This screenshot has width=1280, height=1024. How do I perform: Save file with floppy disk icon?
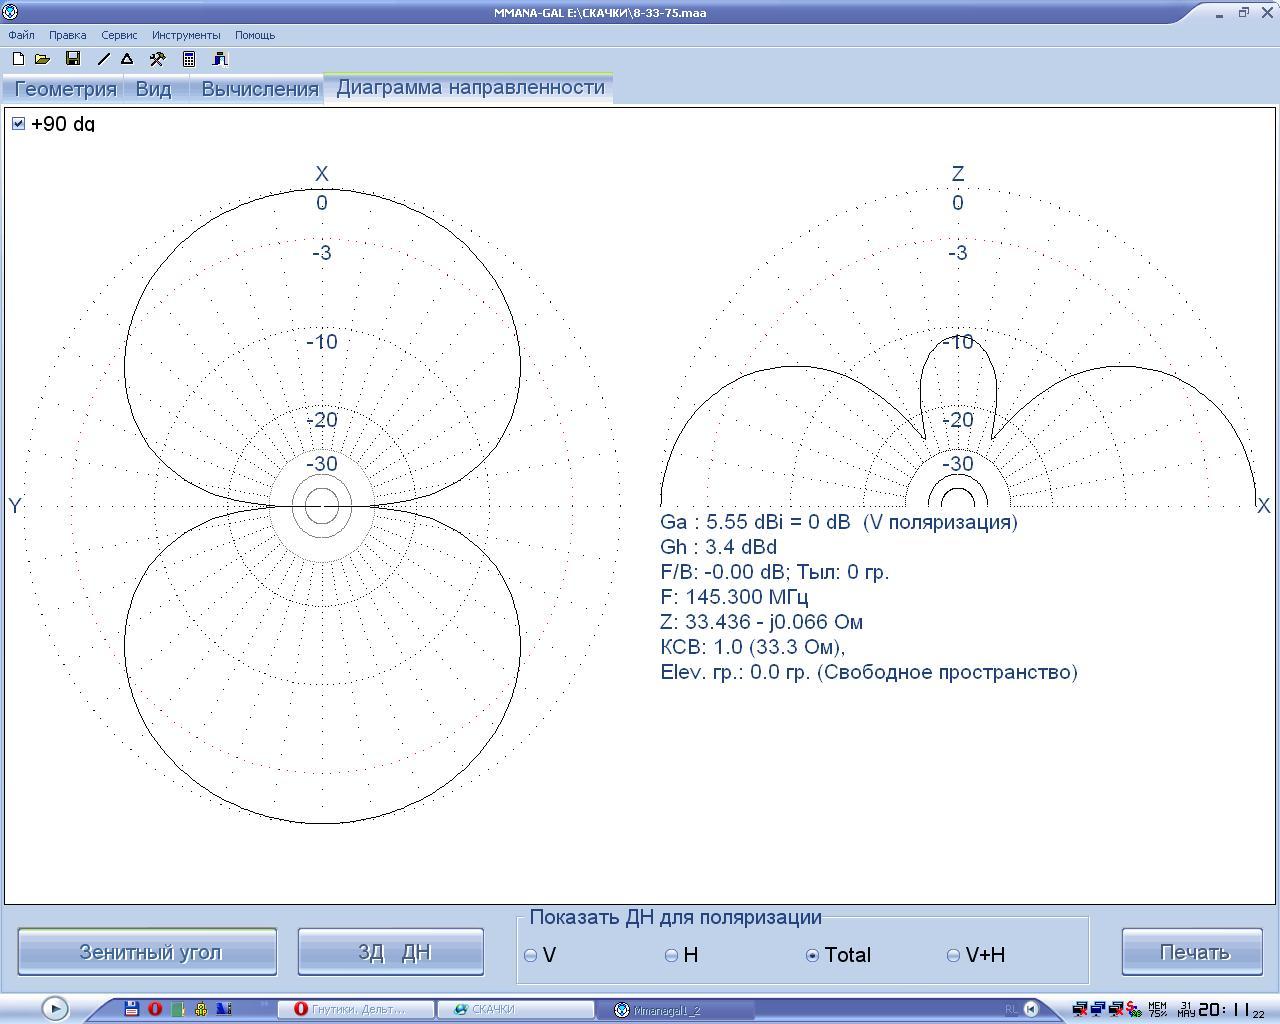73,59
